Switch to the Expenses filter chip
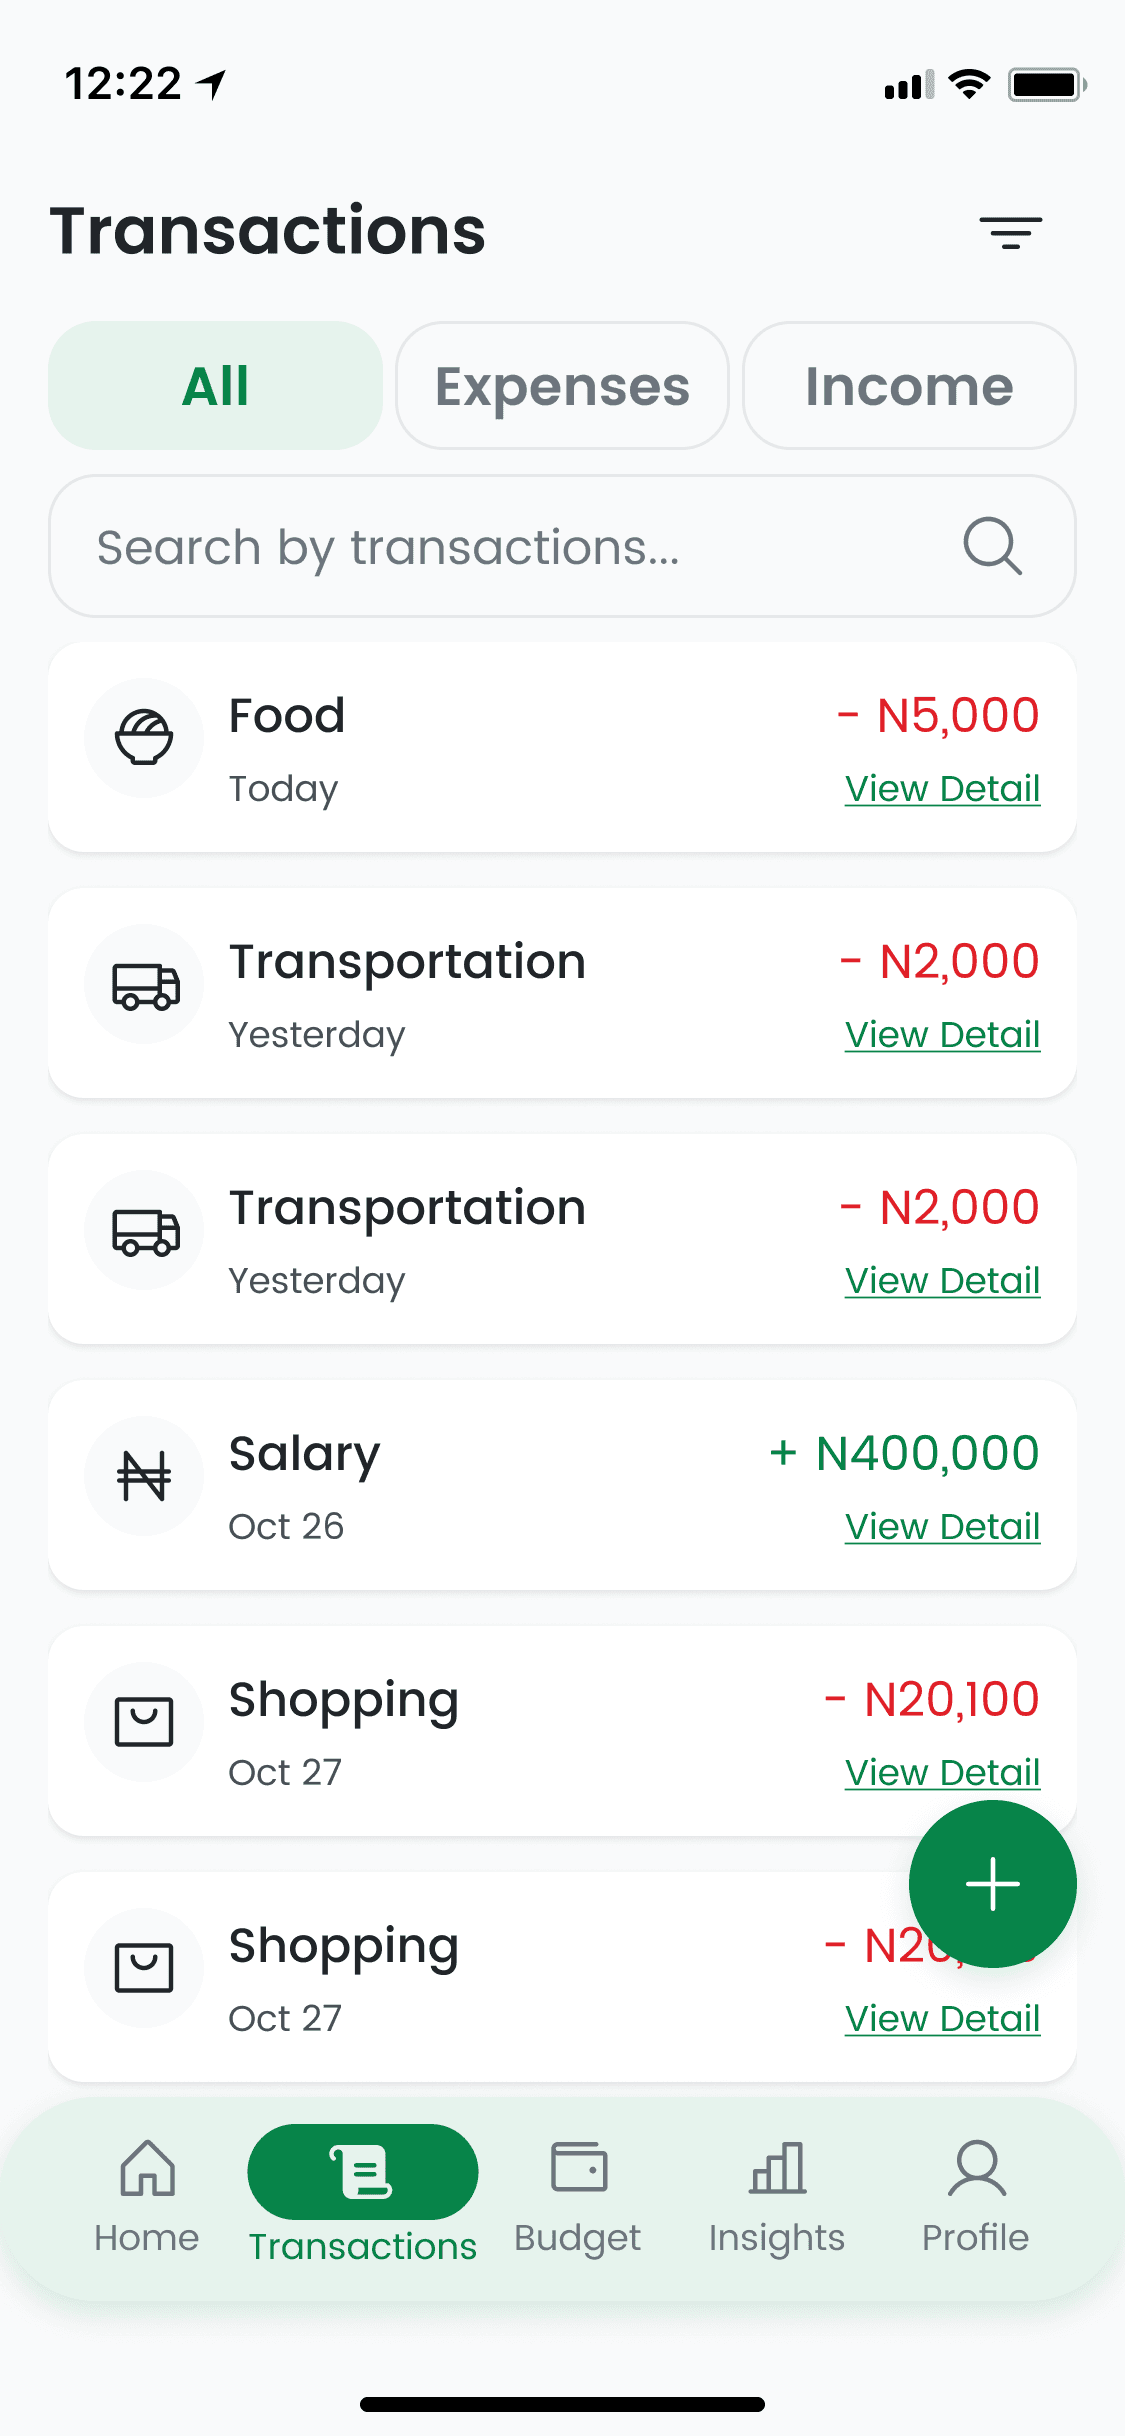 pos(562,386)
